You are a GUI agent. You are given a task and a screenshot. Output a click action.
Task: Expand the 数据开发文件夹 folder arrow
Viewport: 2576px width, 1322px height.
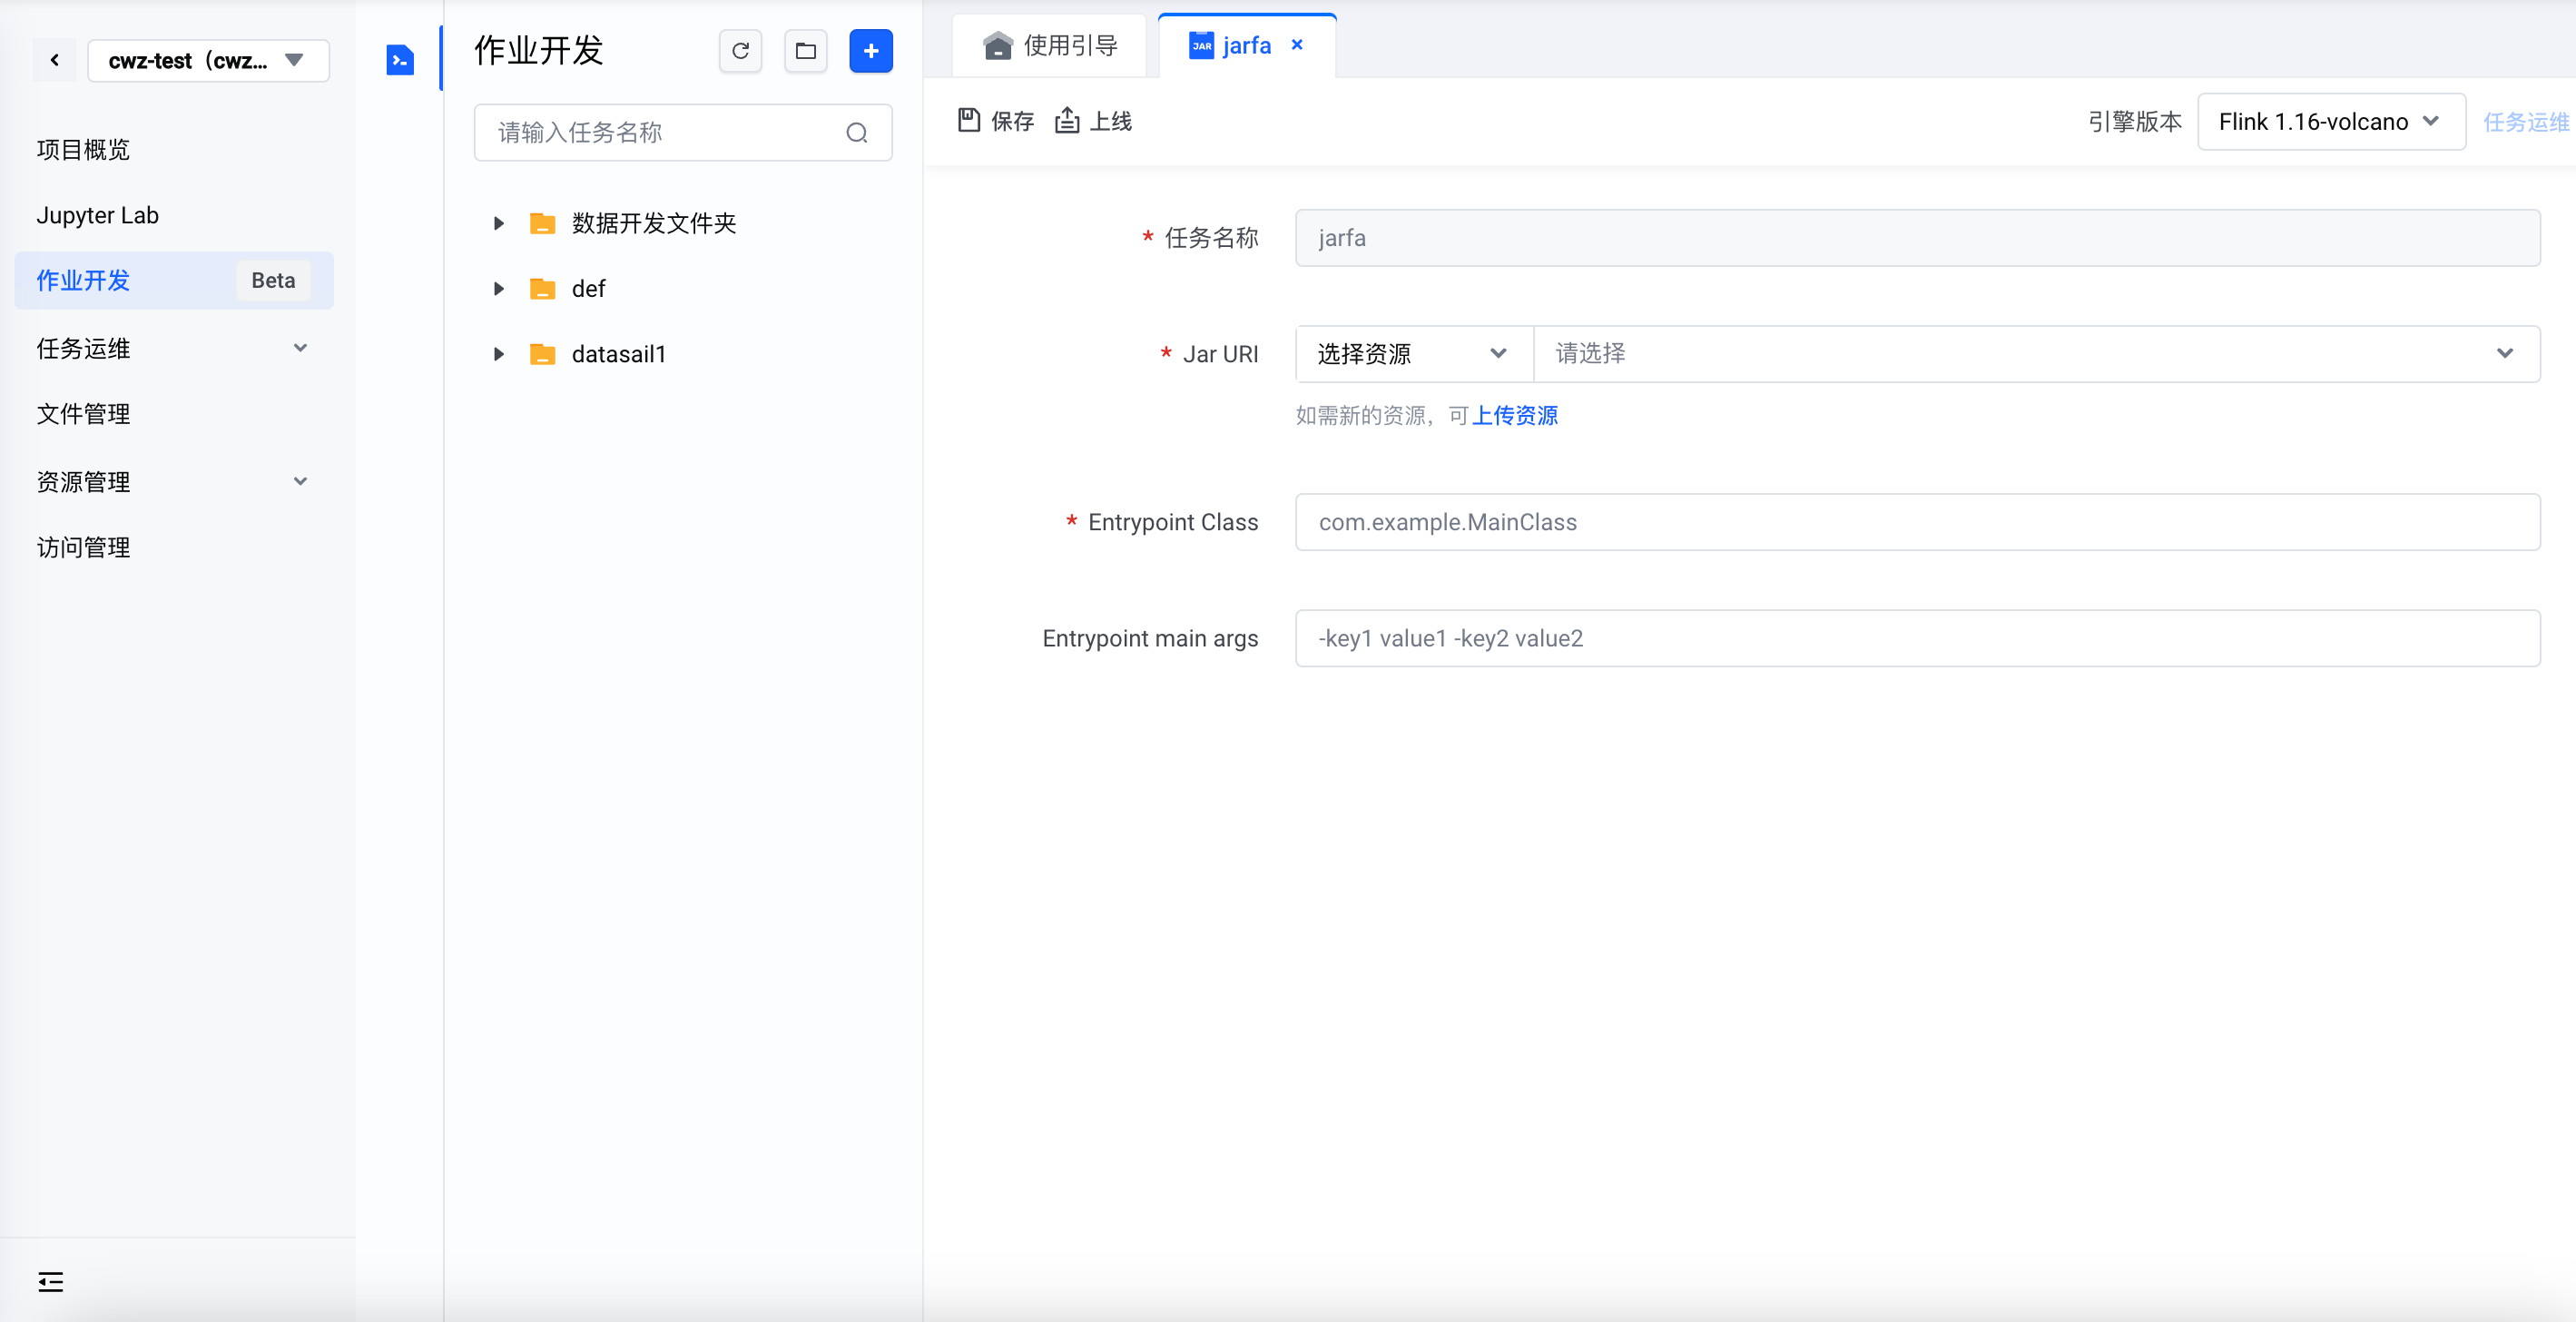[498, 223]
